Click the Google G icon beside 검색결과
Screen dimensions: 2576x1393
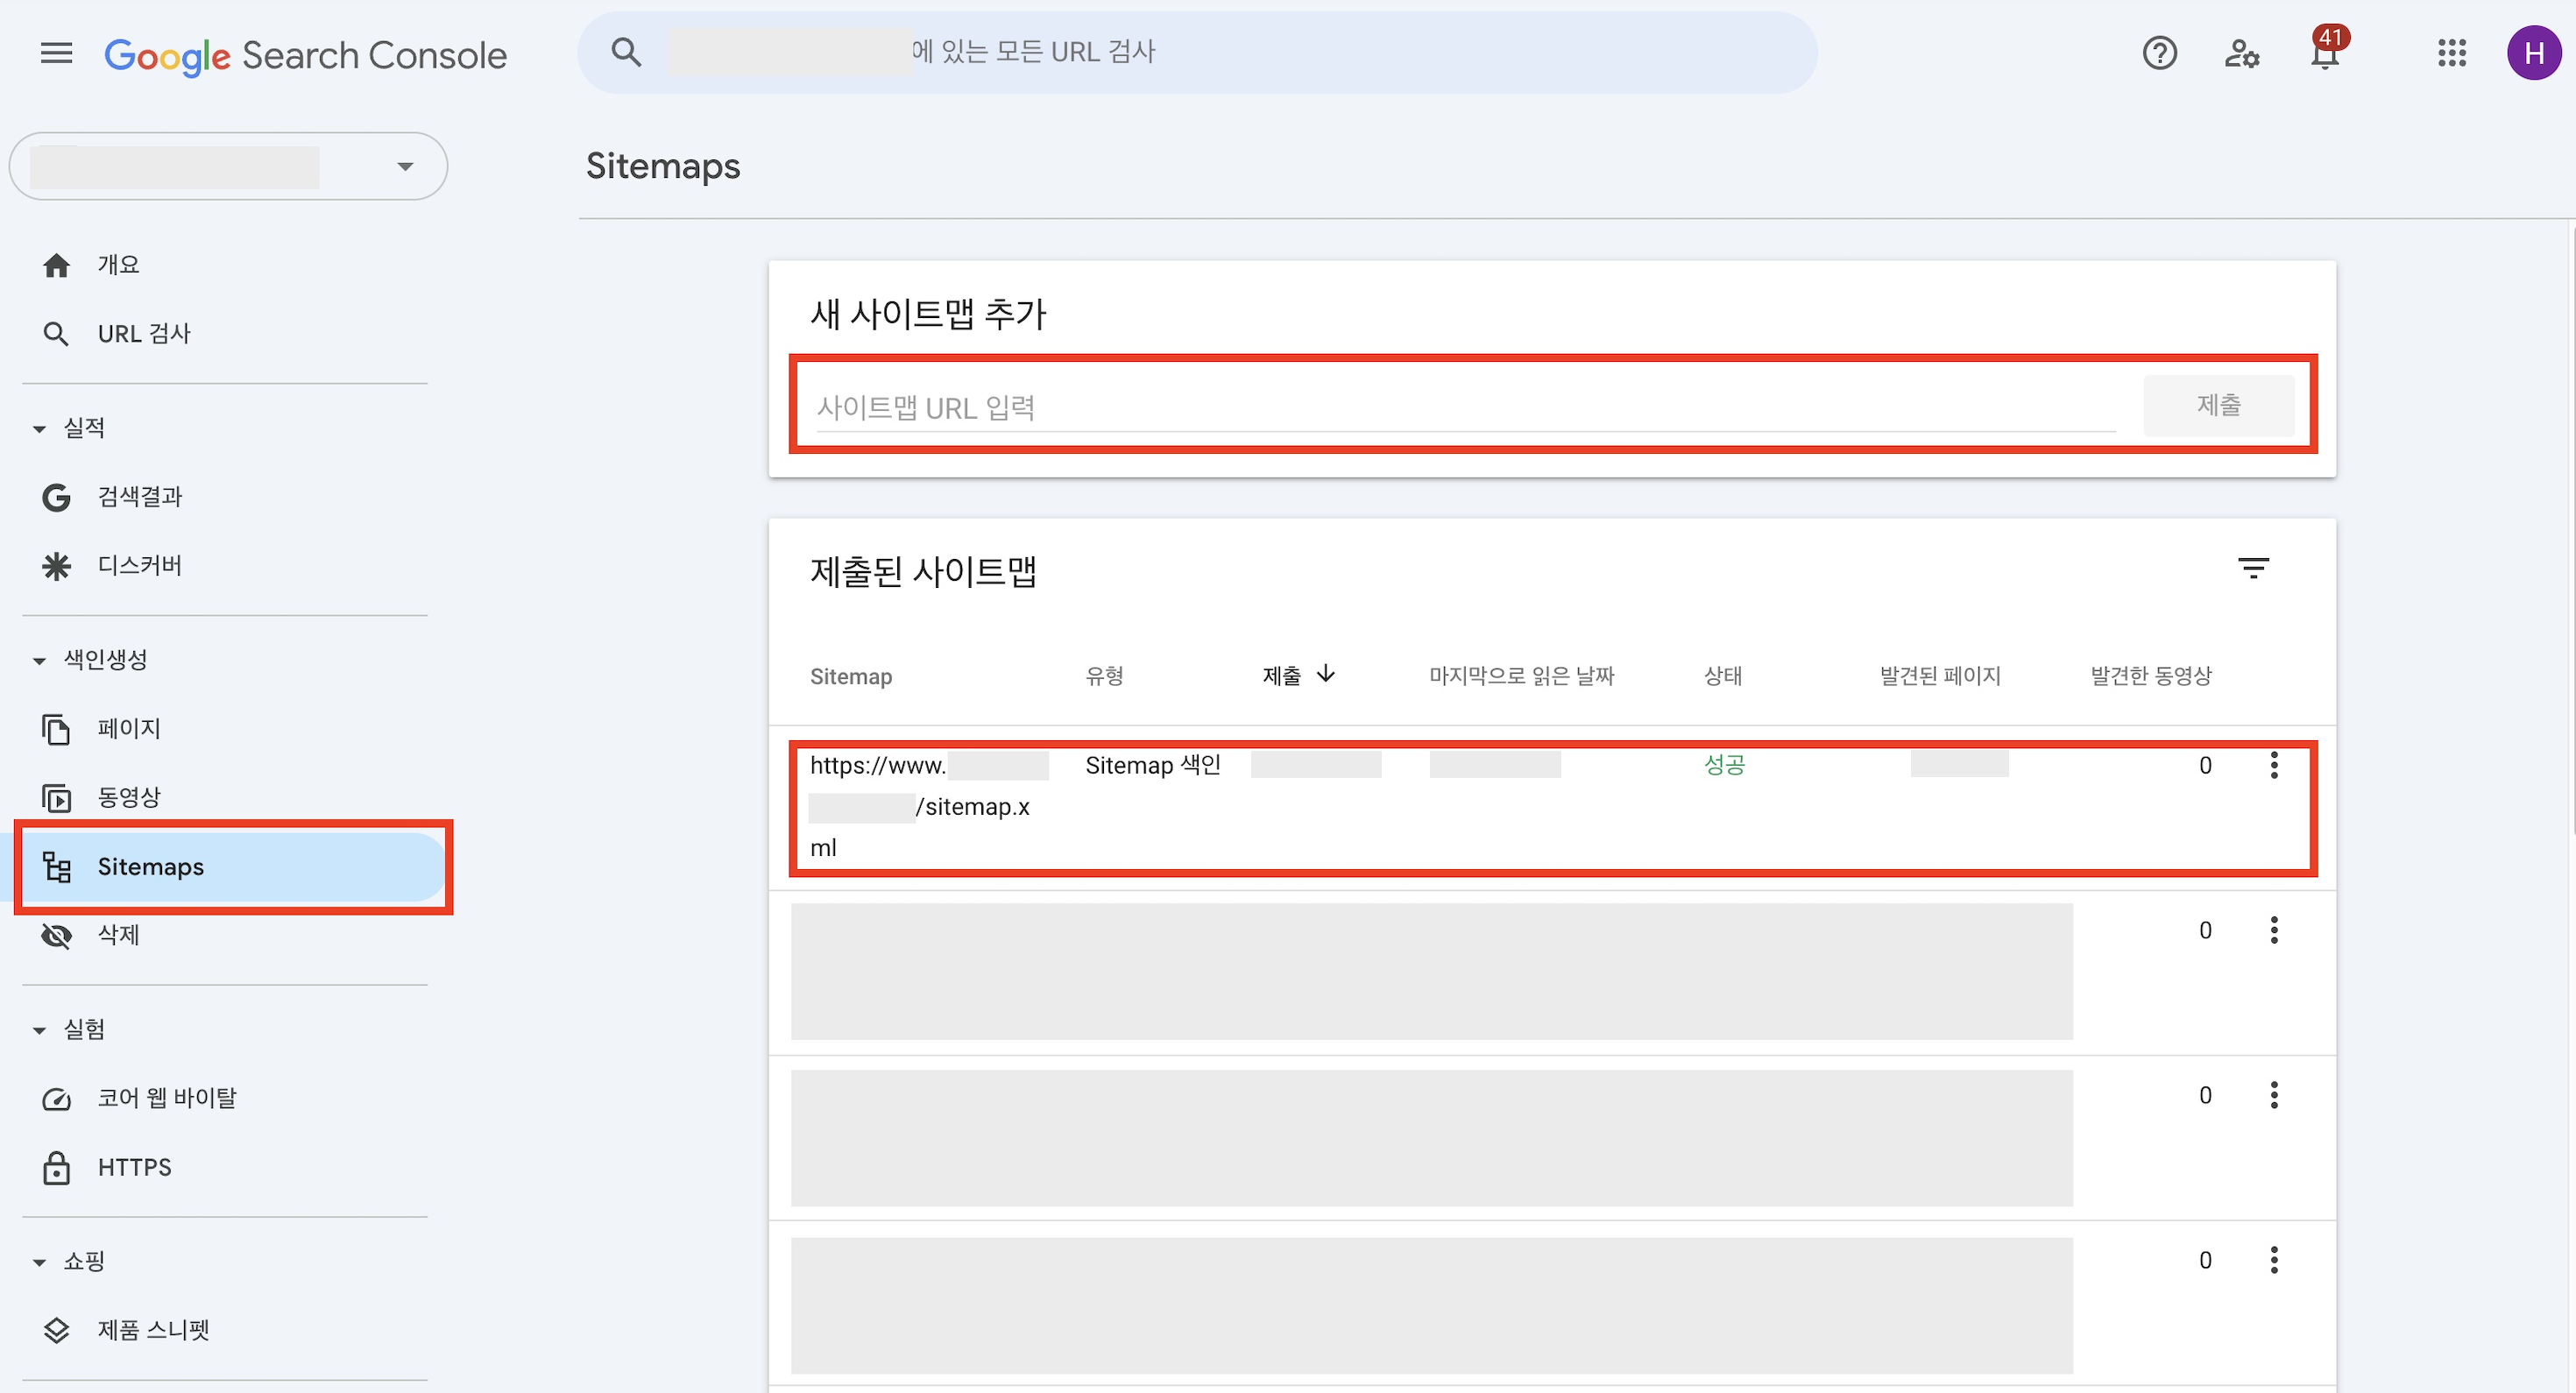(x=57, y=497)
